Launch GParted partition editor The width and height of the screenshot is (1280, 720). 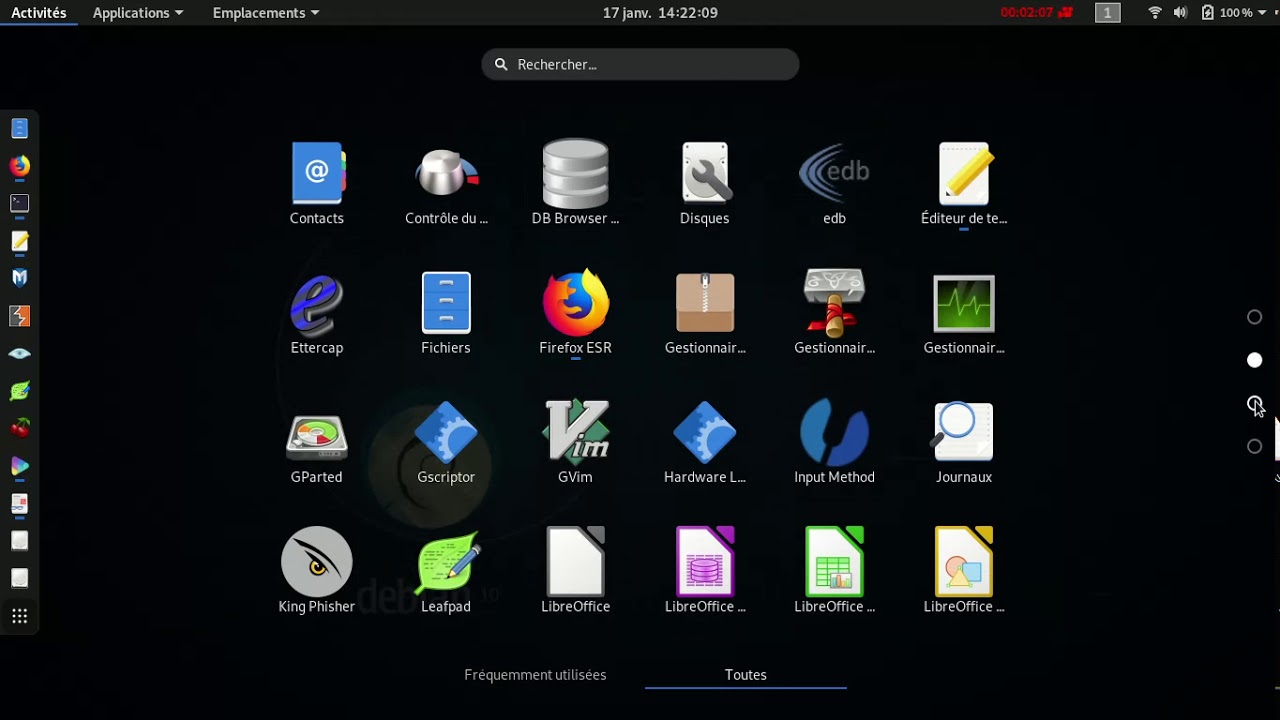pyautogui.click(x=316, y=444)
